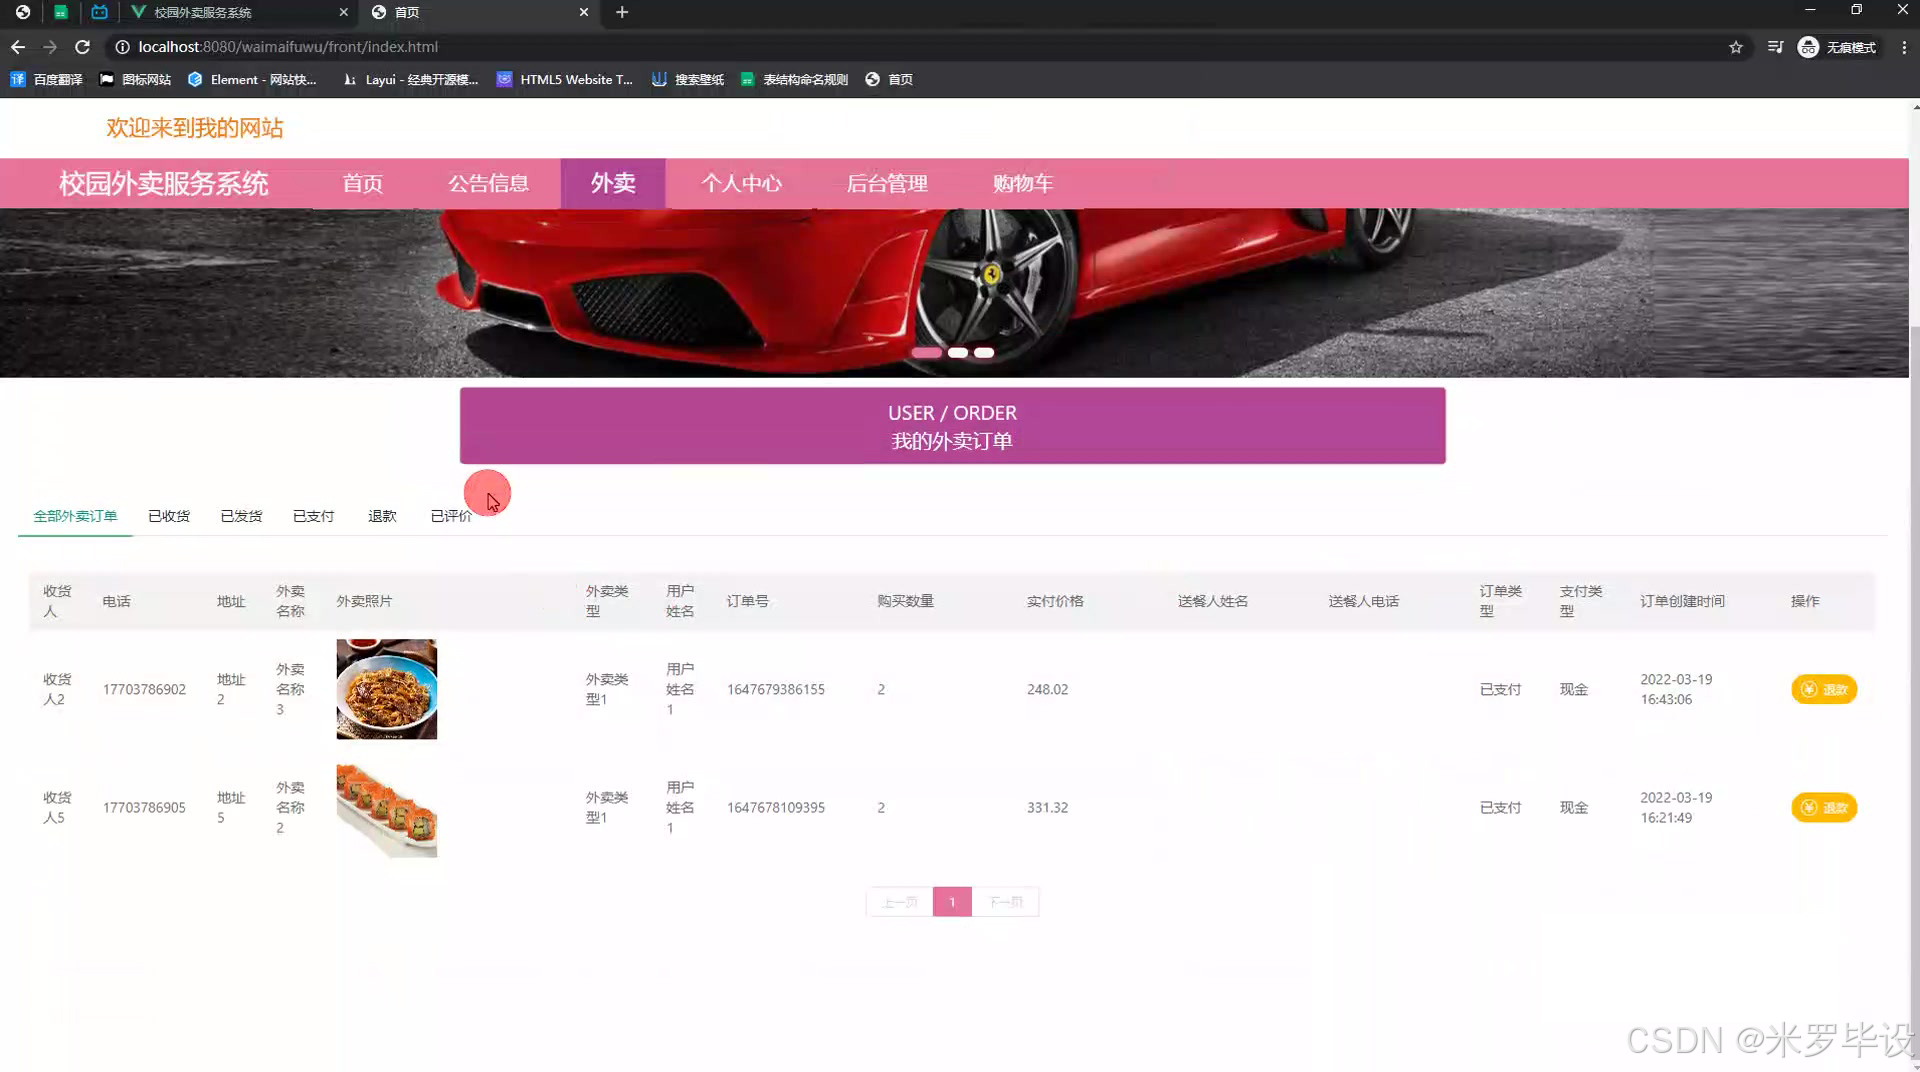Click the 实付价格 column header
The image size is (1920, 1072).
[1055, 601]
